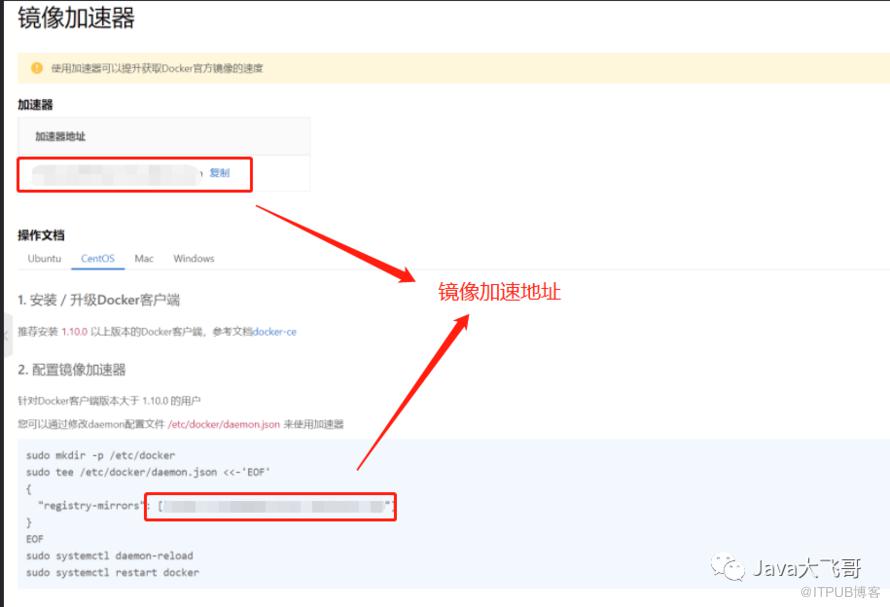Click the sudo mkdir -p /etc/docker line
This screenshot has width=890, height=607.
pos(100,455)
